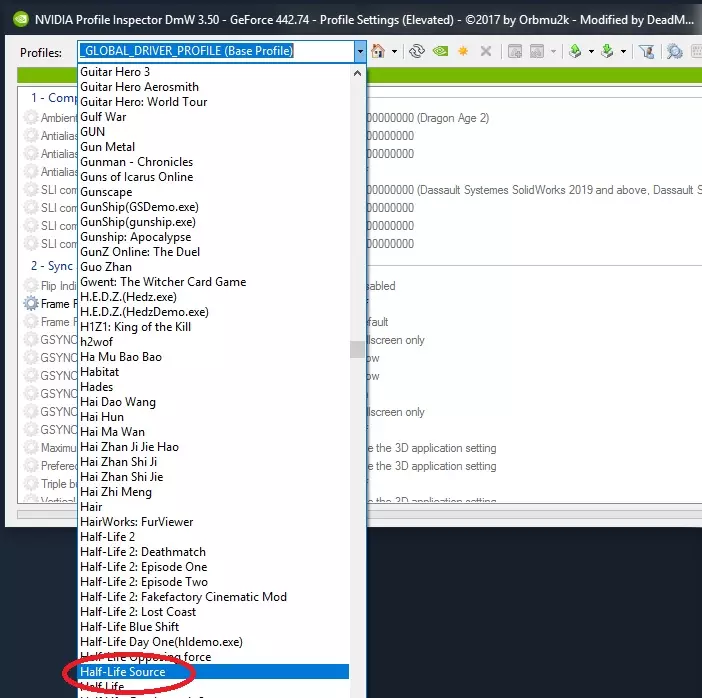
Task: Click the remove application from profile icon
Action: click(x=536, y=51)
